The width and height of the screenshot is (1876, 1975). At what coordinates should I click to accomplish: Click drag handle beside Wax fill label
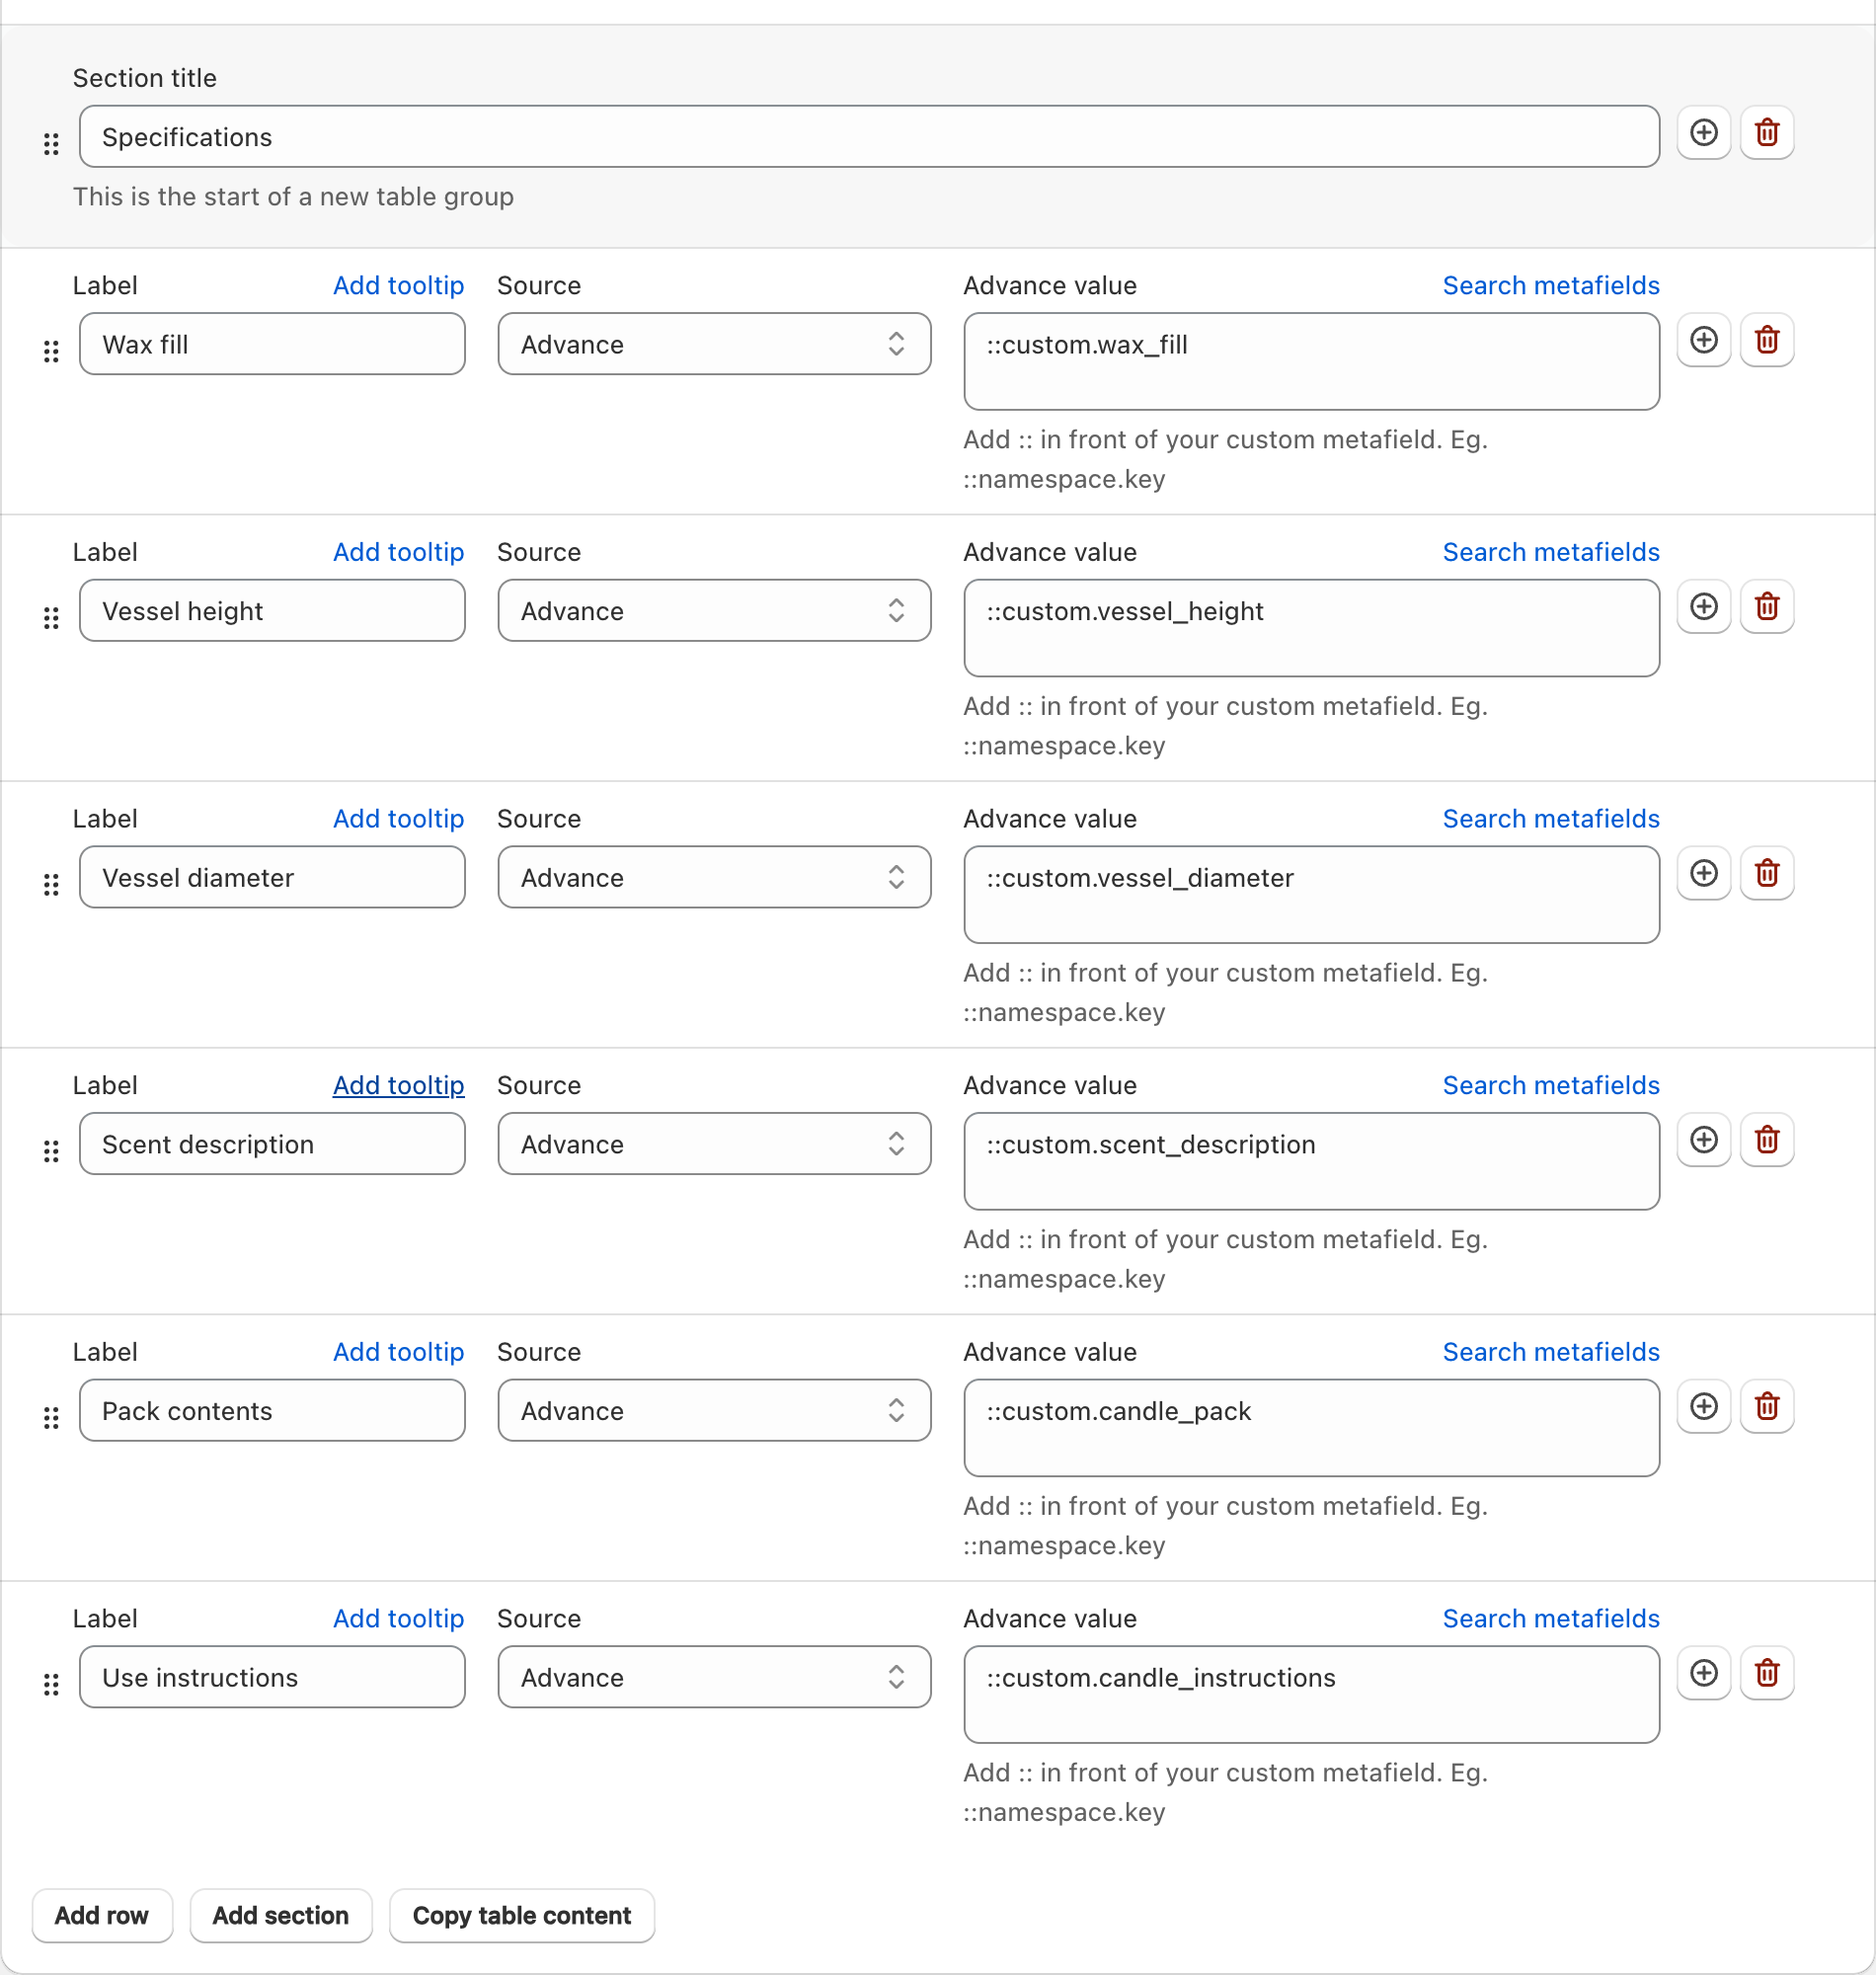[x=51, y=351]
